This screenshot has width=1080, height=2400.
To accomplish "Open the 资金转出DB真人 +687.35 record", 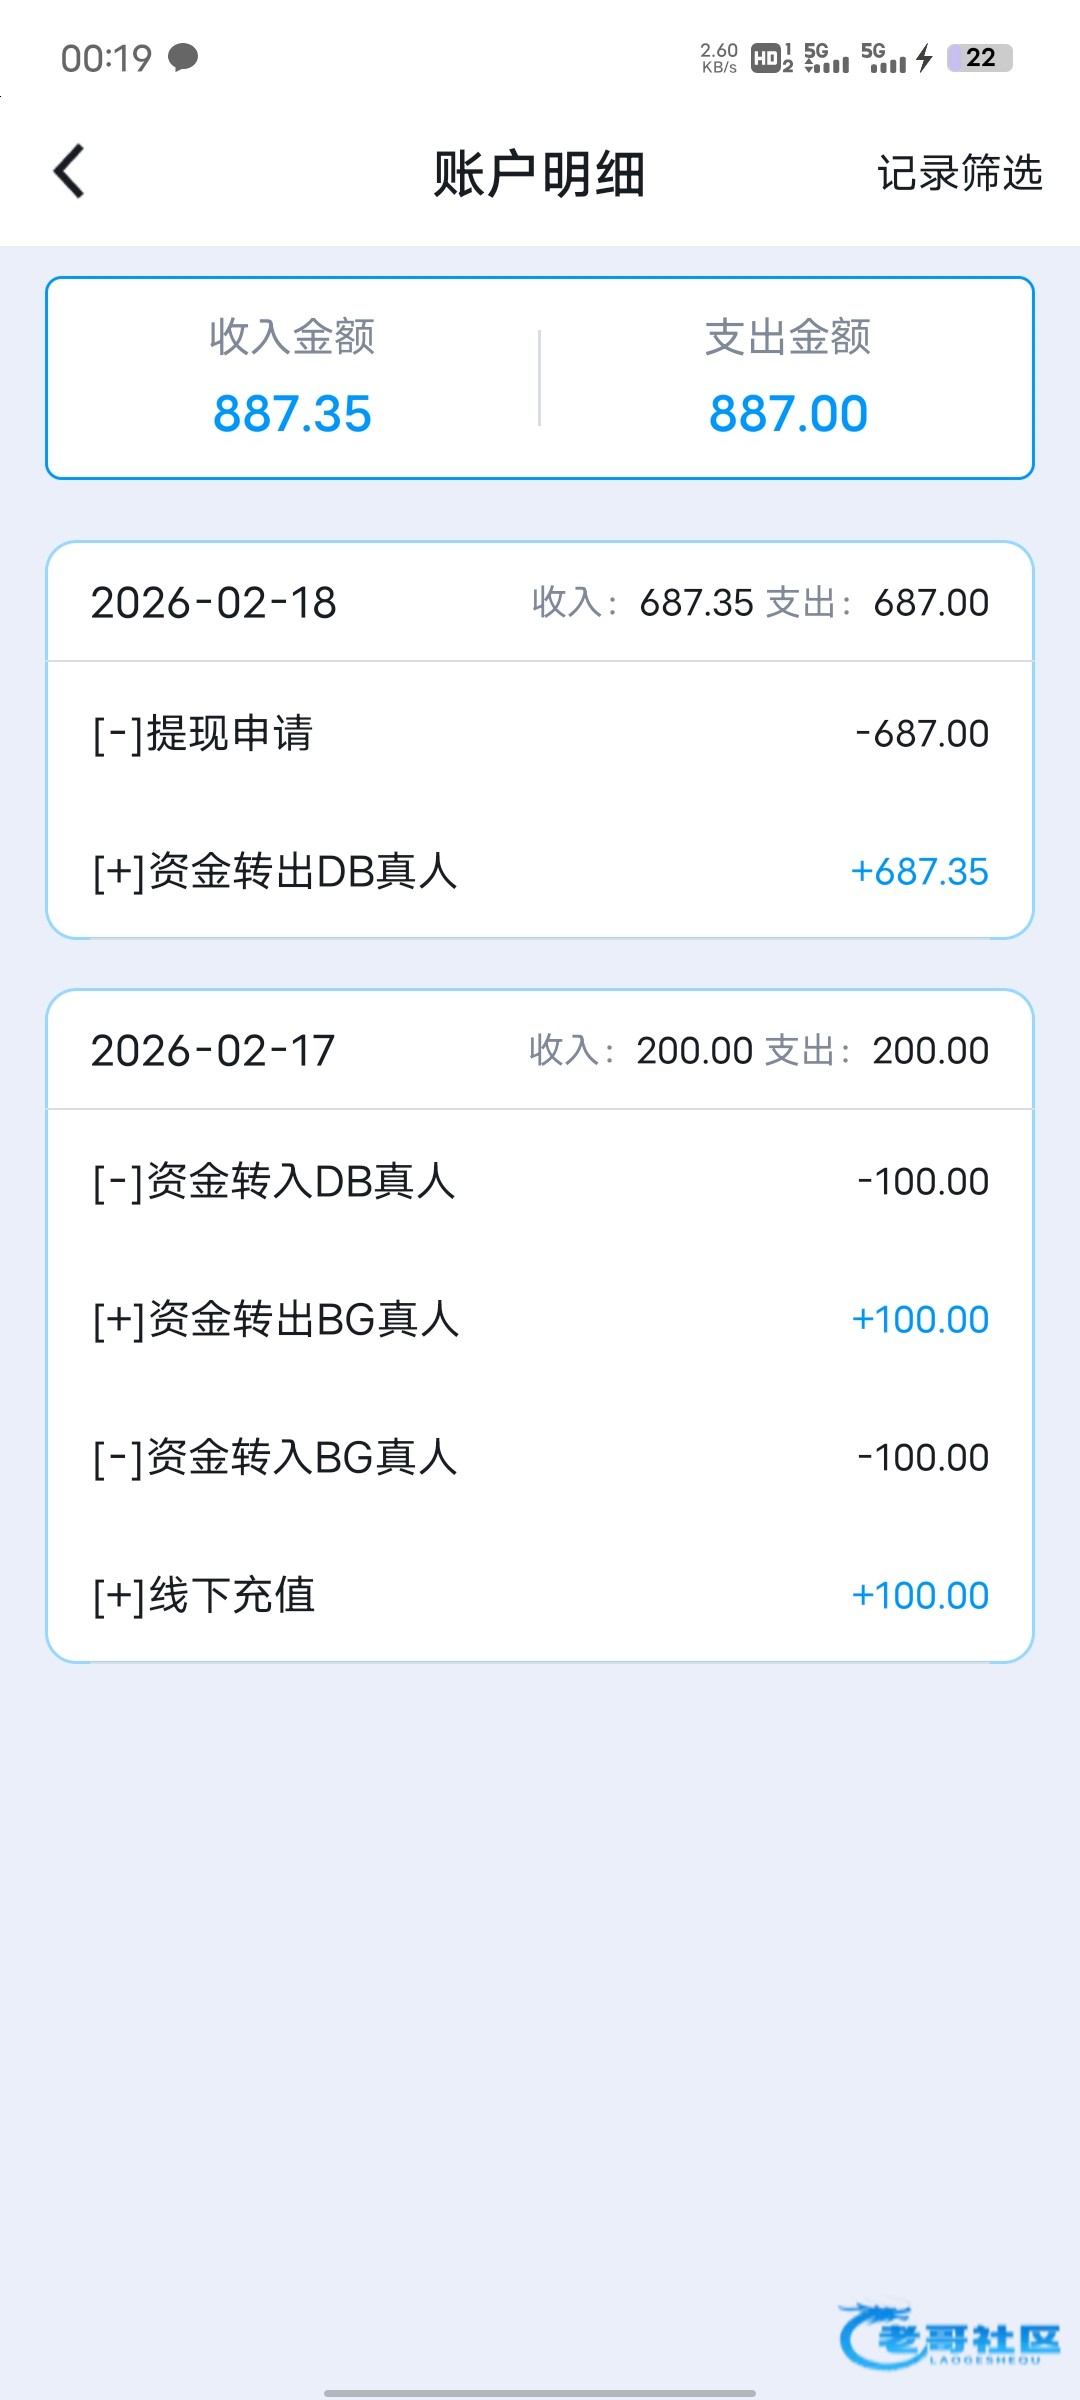I will [x=540, y=872].
